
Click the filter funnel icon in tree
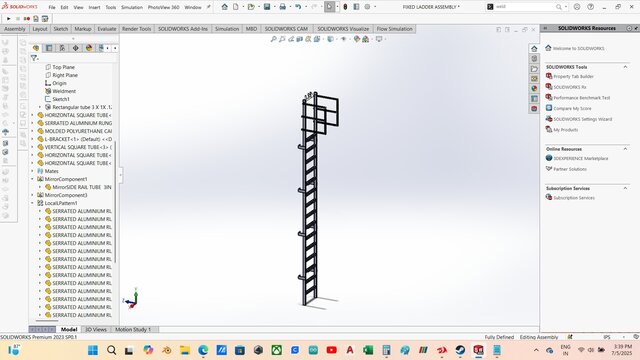pyautogui.click(x=34, y=58)
